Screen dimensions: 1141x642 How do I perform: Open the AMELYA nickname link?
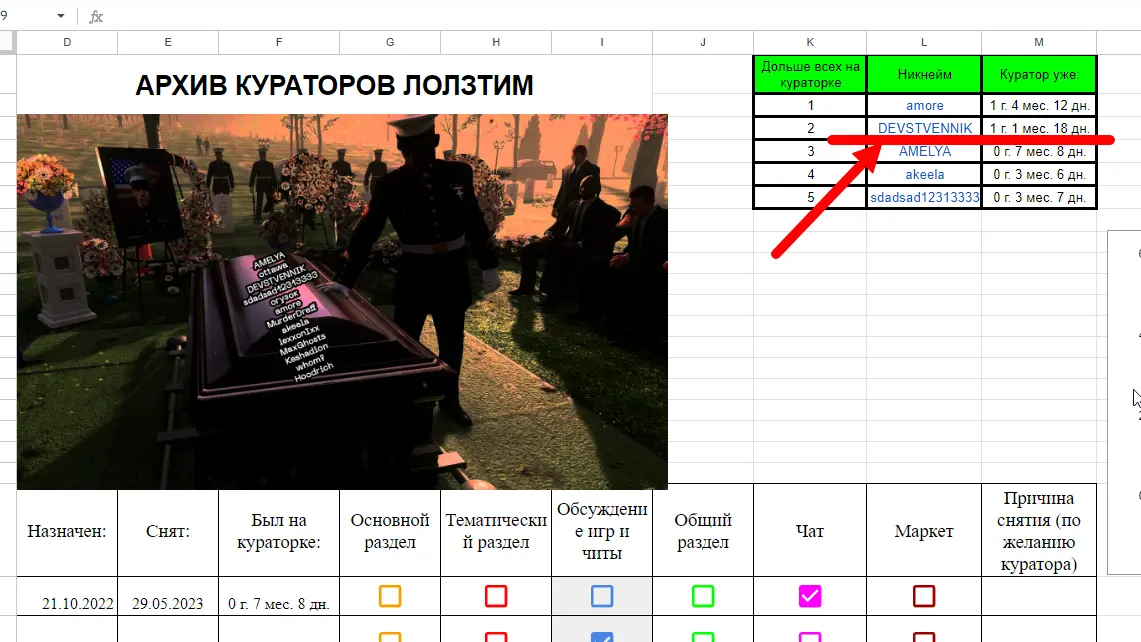pyautogui.click(x=925, y=151)
